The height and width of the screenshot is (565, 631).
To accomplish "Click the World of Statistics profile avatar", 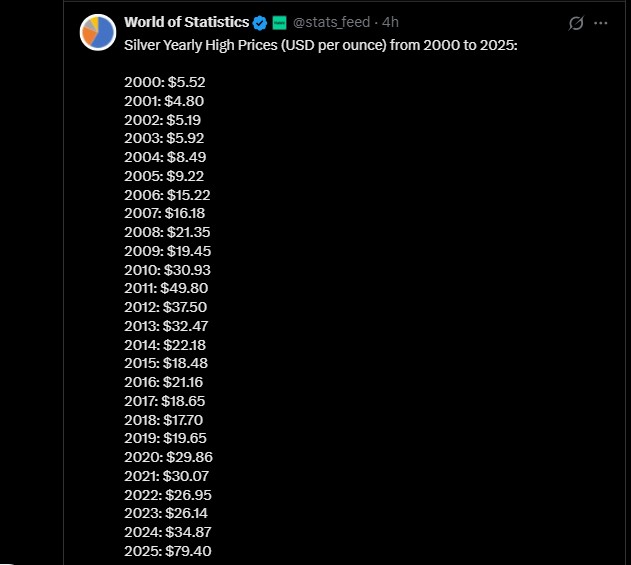I will click(x=98, y=31).
